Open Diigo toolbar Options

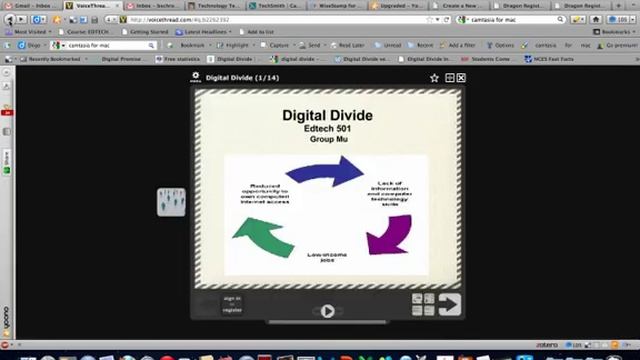point(500,45)
